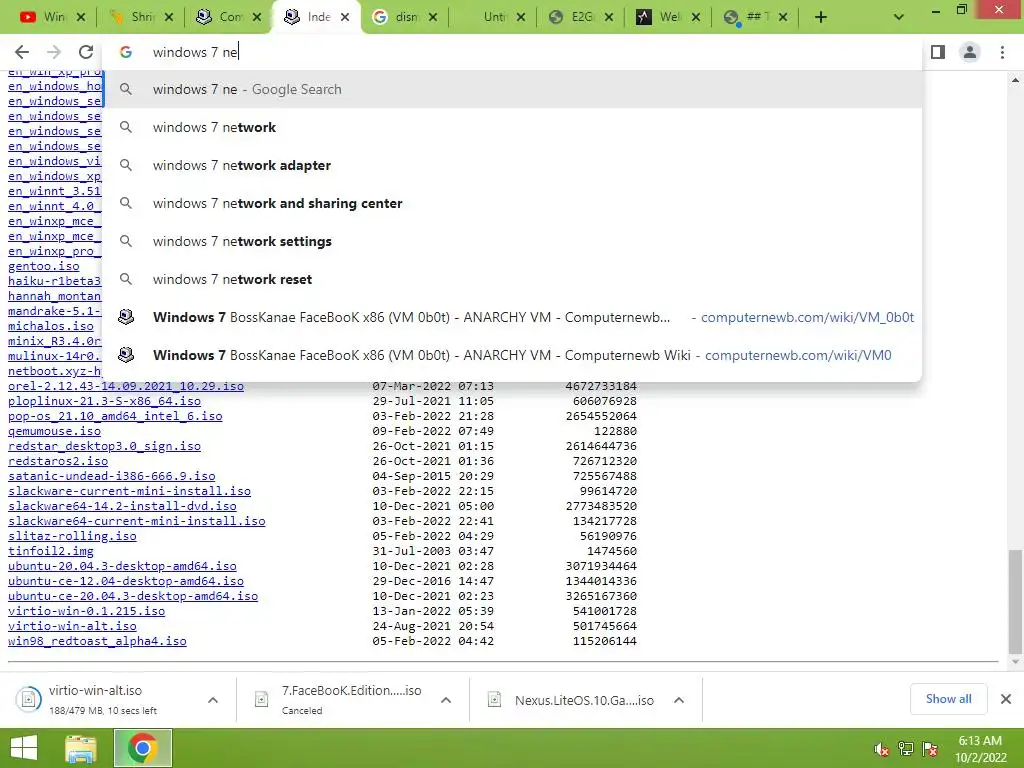Viewport: 1024px width, 768px height.
Task: Close the YouTube 'Win' tab
Action: pos(81,18)
